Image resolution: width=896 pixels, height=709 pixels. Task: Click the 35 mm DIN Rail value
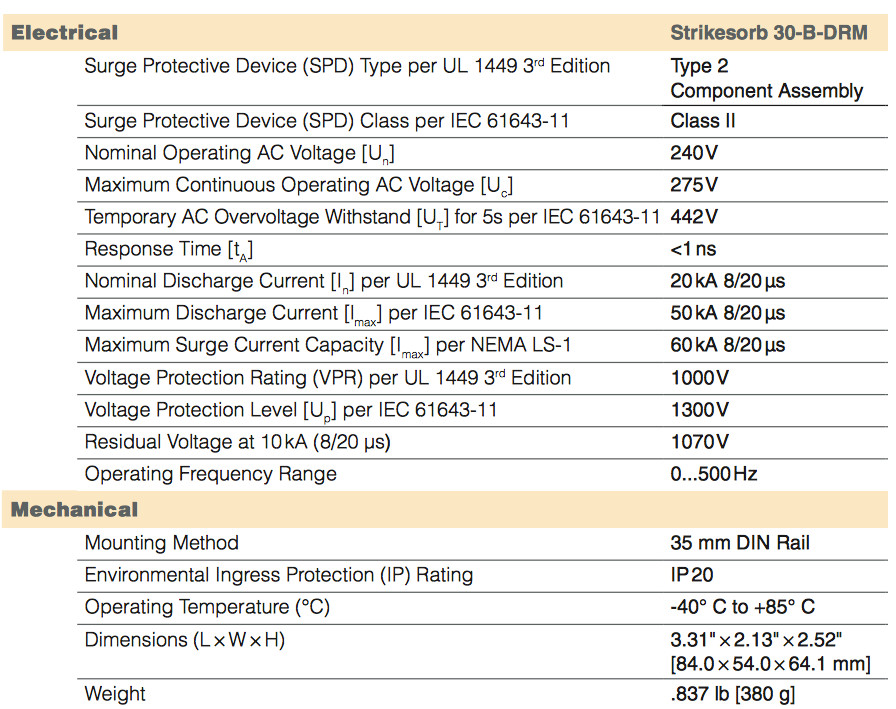coord(740,544)
